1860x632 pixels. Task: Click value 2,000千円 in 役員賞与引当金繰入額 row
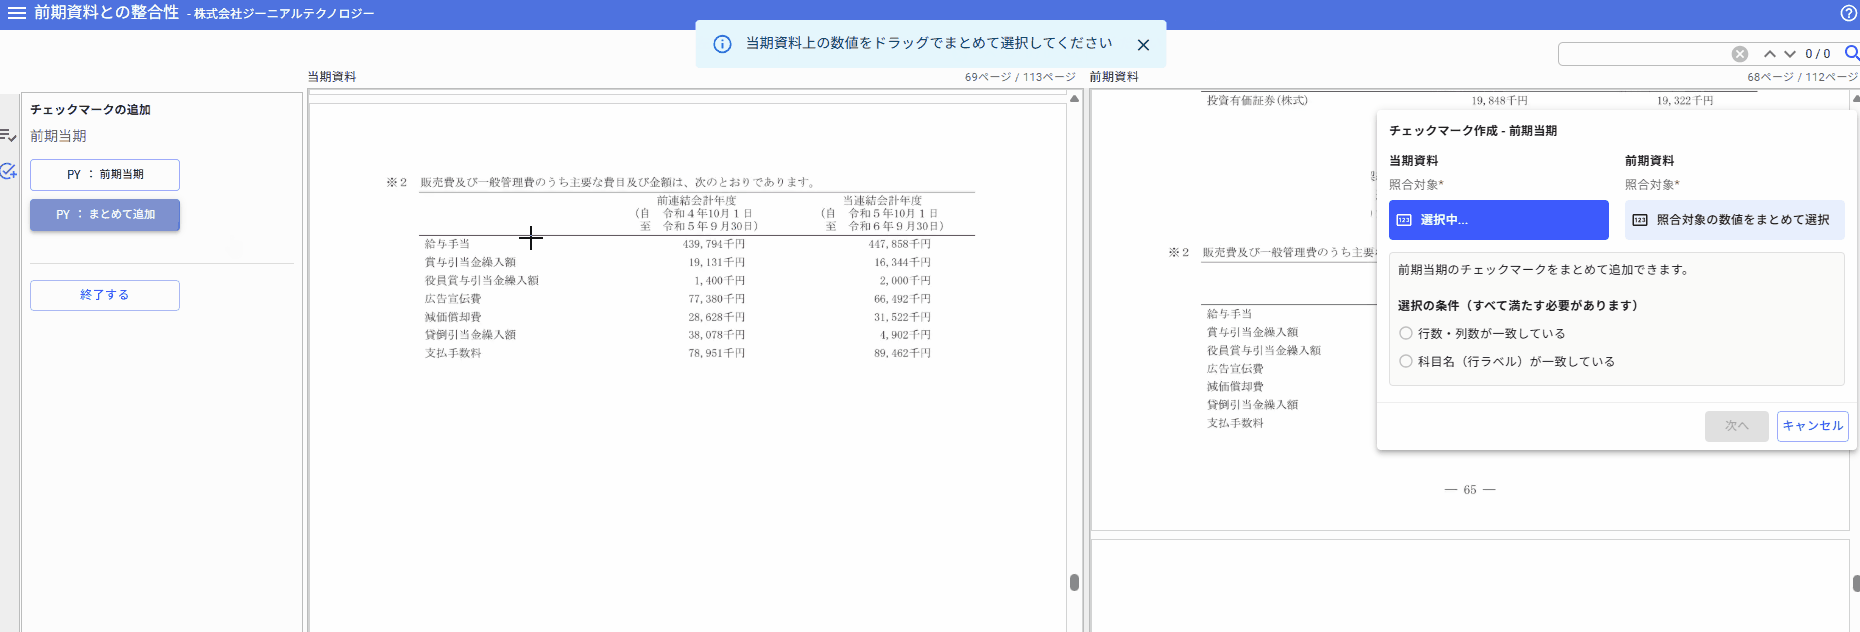click(905, 280)
